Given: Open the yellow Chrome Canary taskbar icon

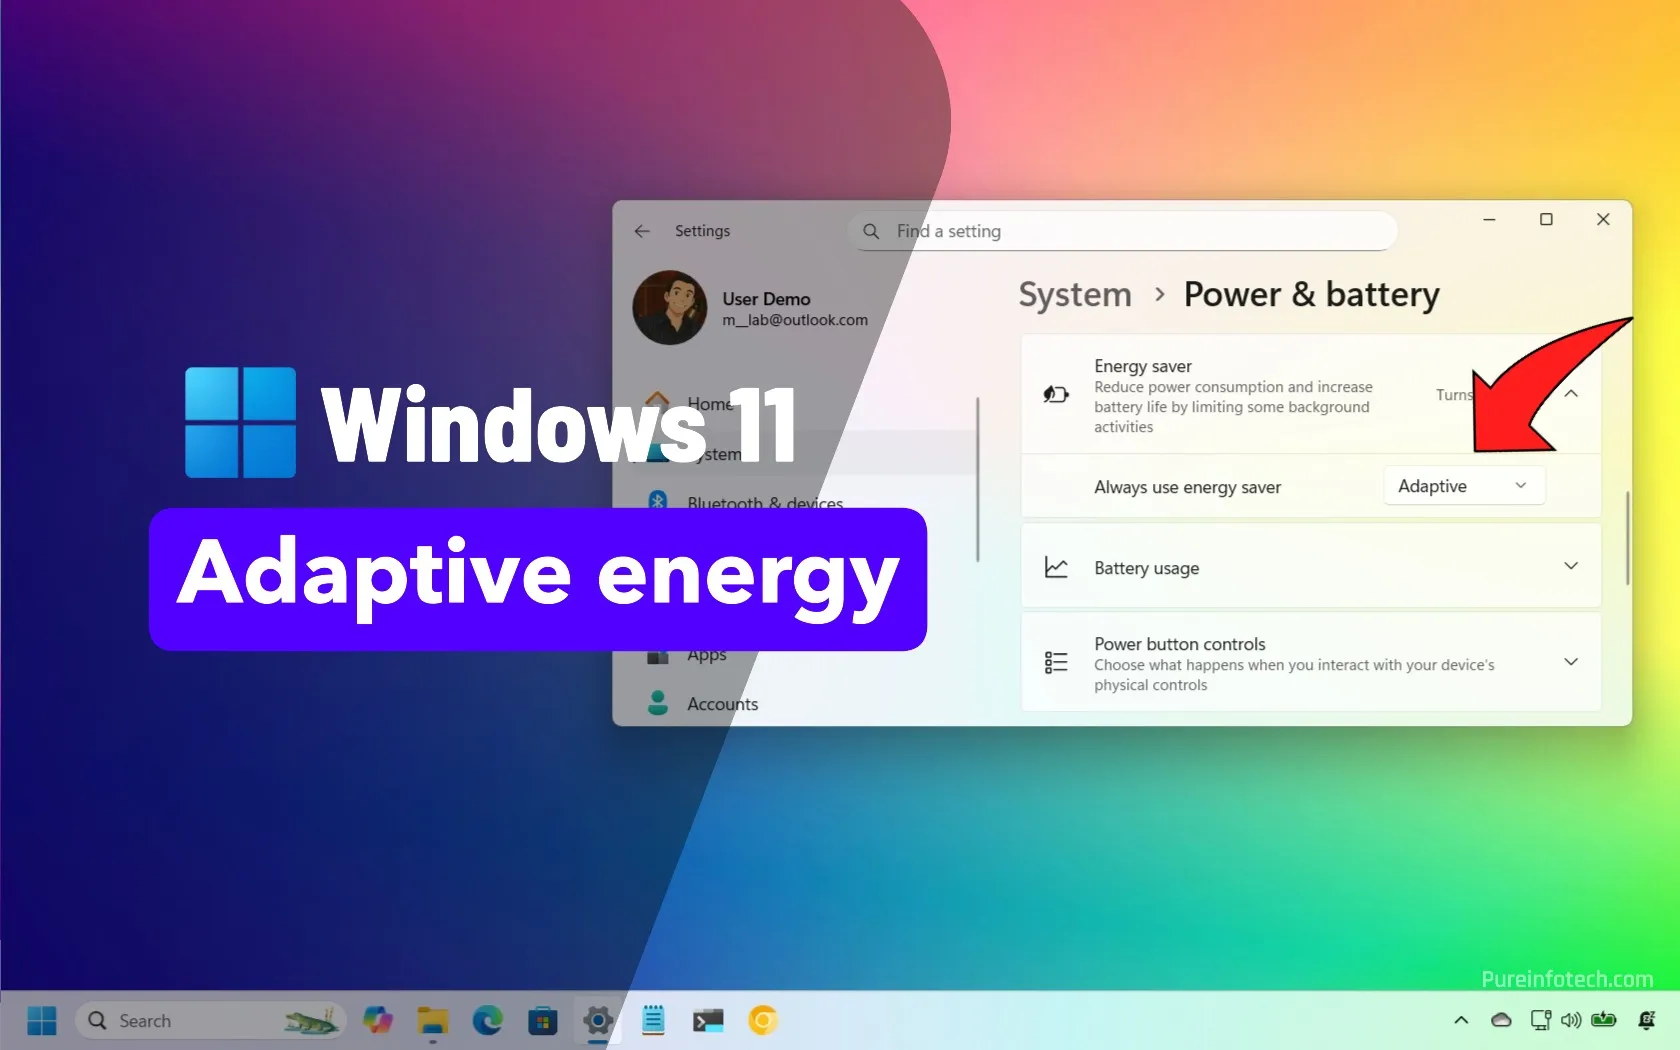Looking at the screenshot, I should tap(763, 1021).
